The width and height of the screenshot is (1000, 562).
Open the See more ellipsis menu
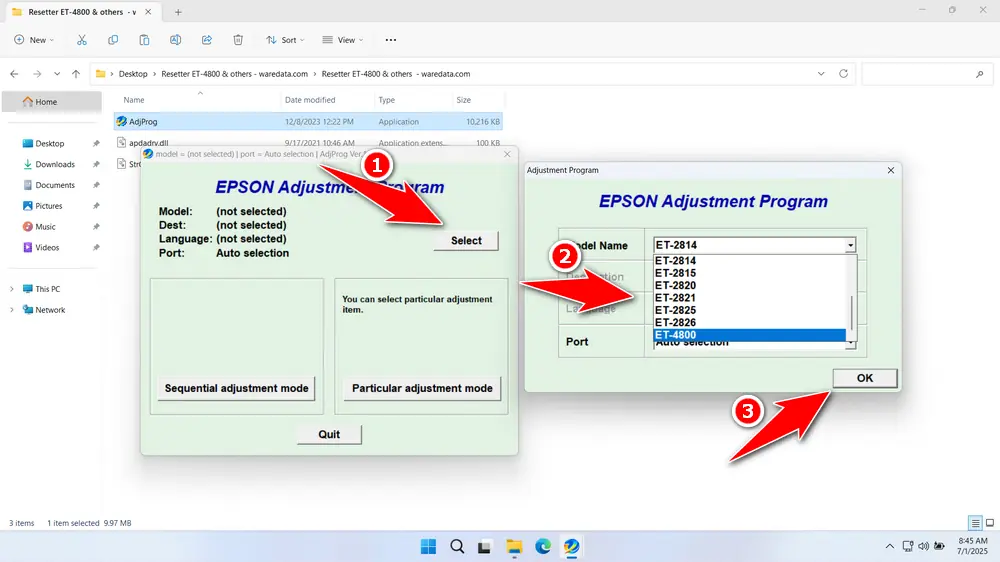click(391, 40)
